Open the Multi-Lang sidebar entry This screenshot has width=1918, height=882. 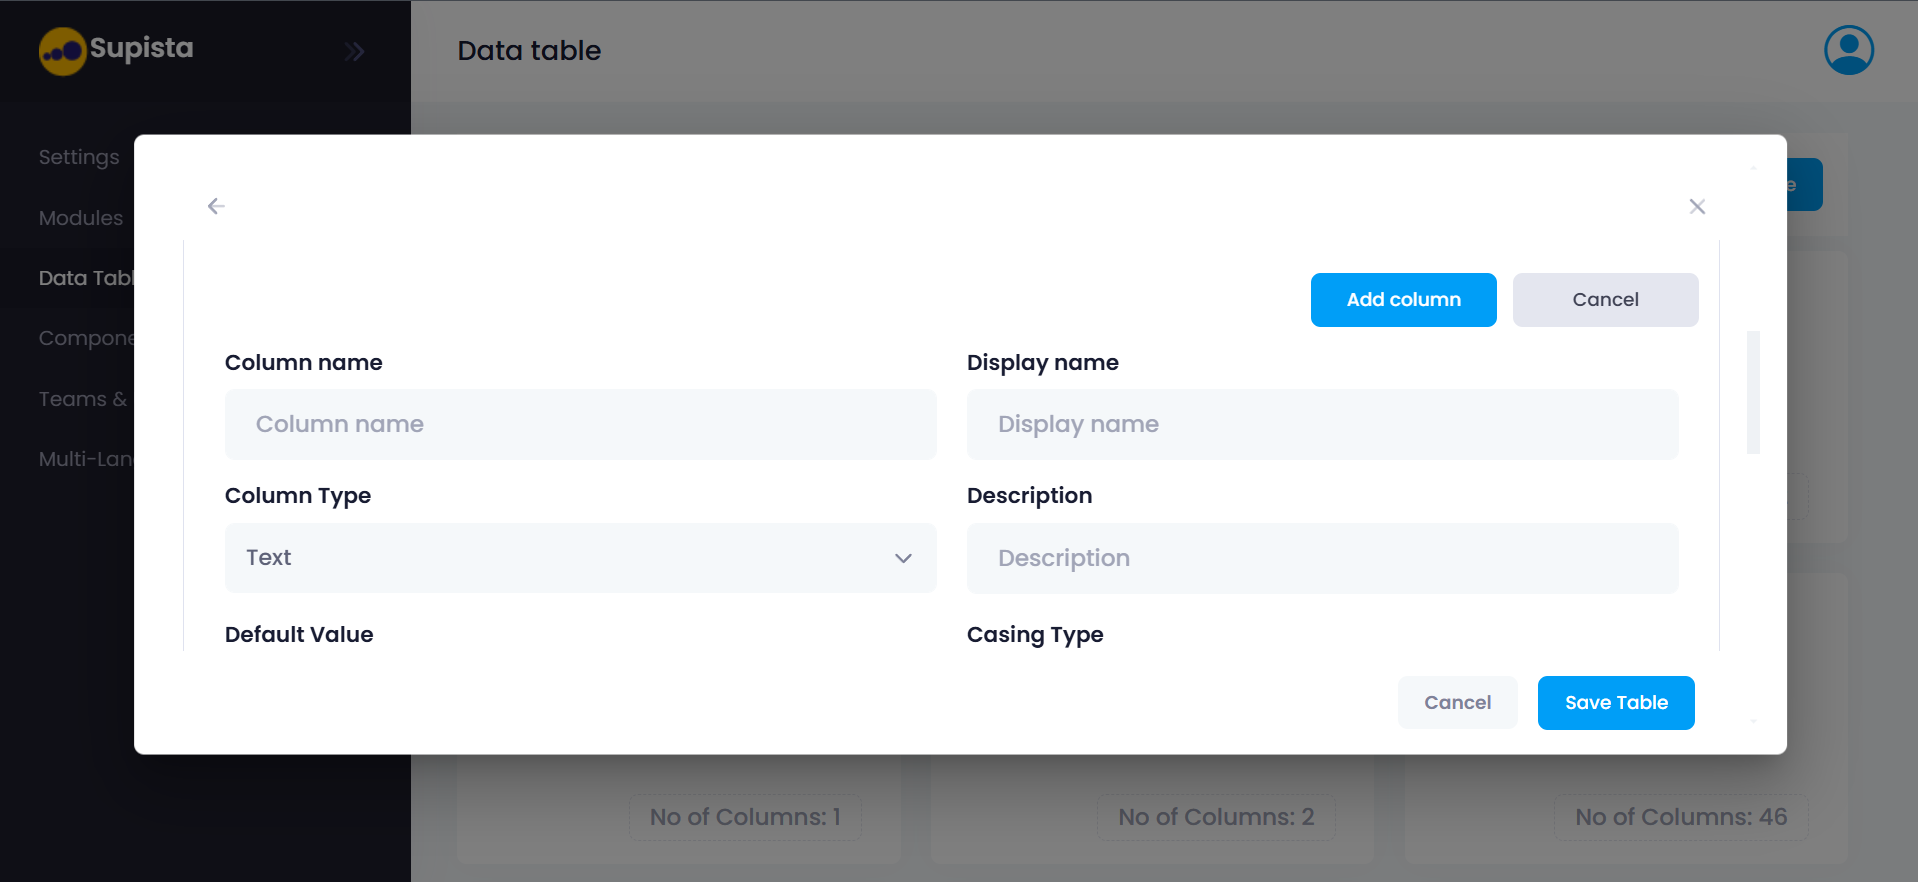pyautogui.click(x=86, y=459)
